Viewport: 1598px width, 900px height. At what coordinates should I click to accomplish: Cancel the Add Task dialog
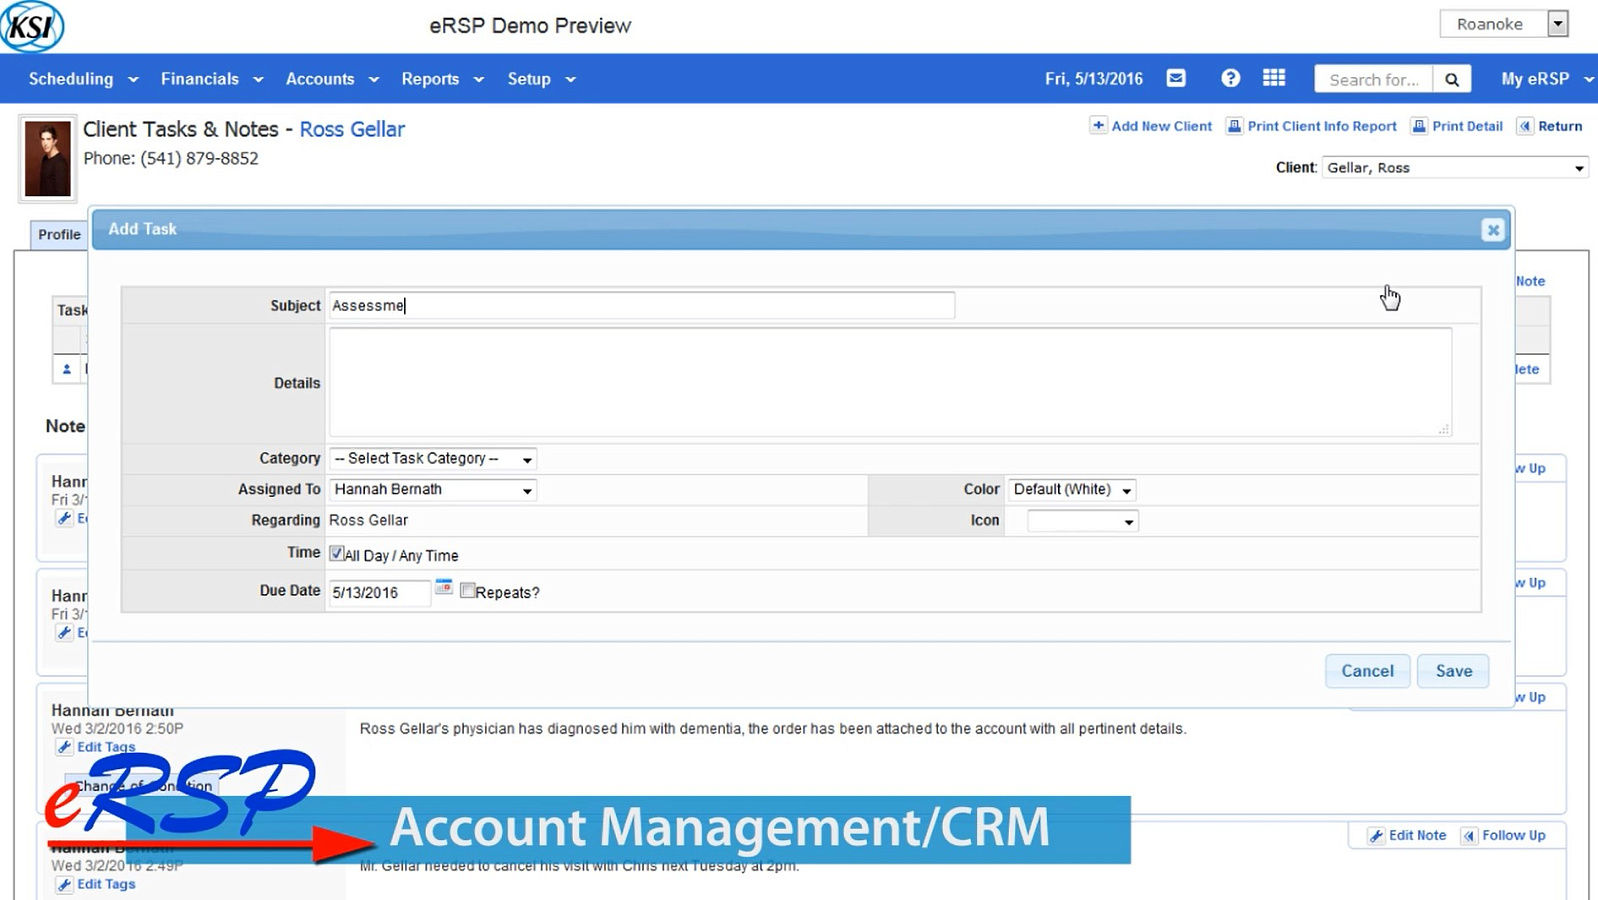point(1367,671)
